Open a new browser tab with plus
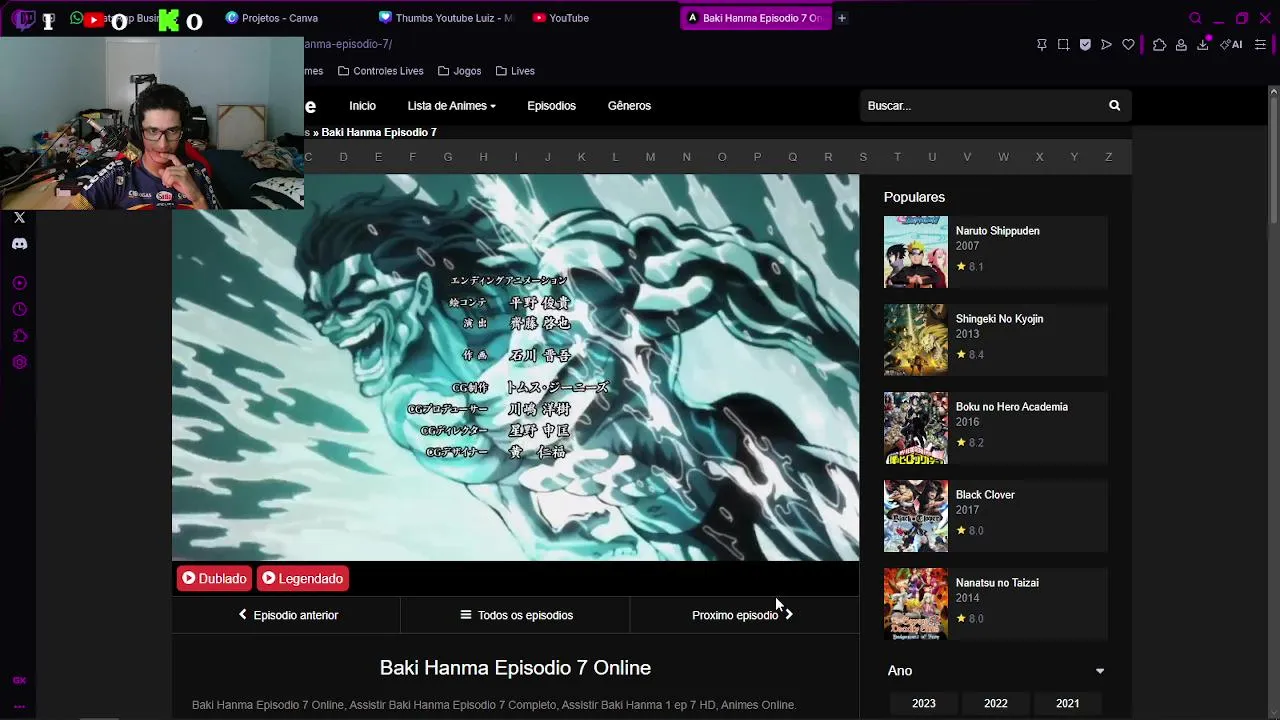Image resolution: width=1280 pixels, height=720 pixels. (x=842, y=18)
